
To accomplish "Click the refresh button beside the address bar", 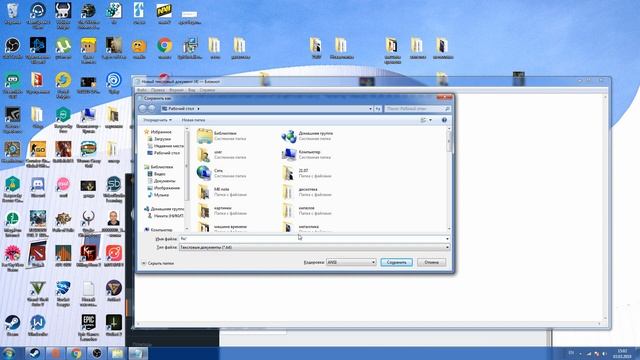I will [378, 109].
